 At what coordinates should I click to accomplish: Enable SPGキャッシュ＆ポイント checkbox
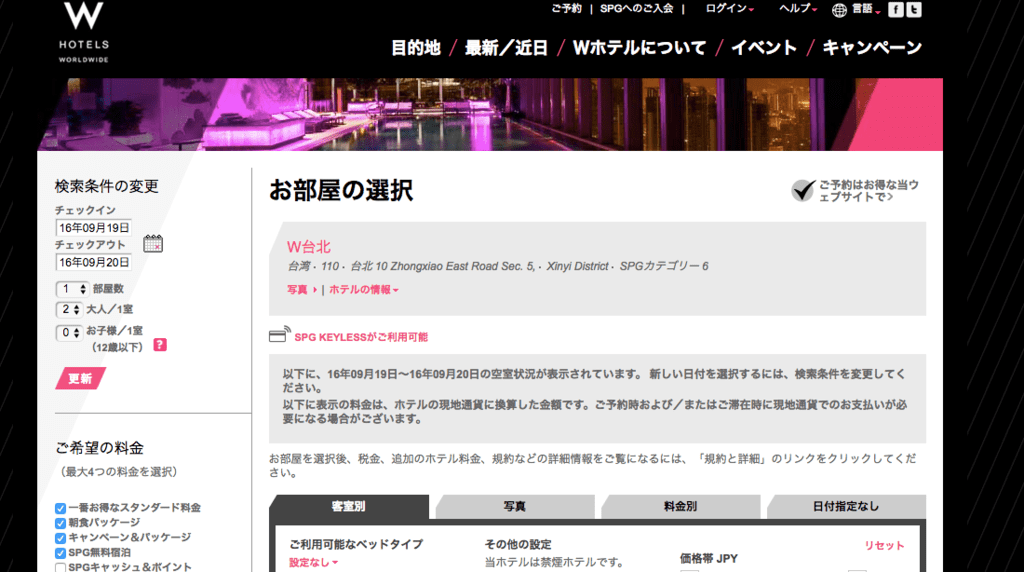click(61, 567)
